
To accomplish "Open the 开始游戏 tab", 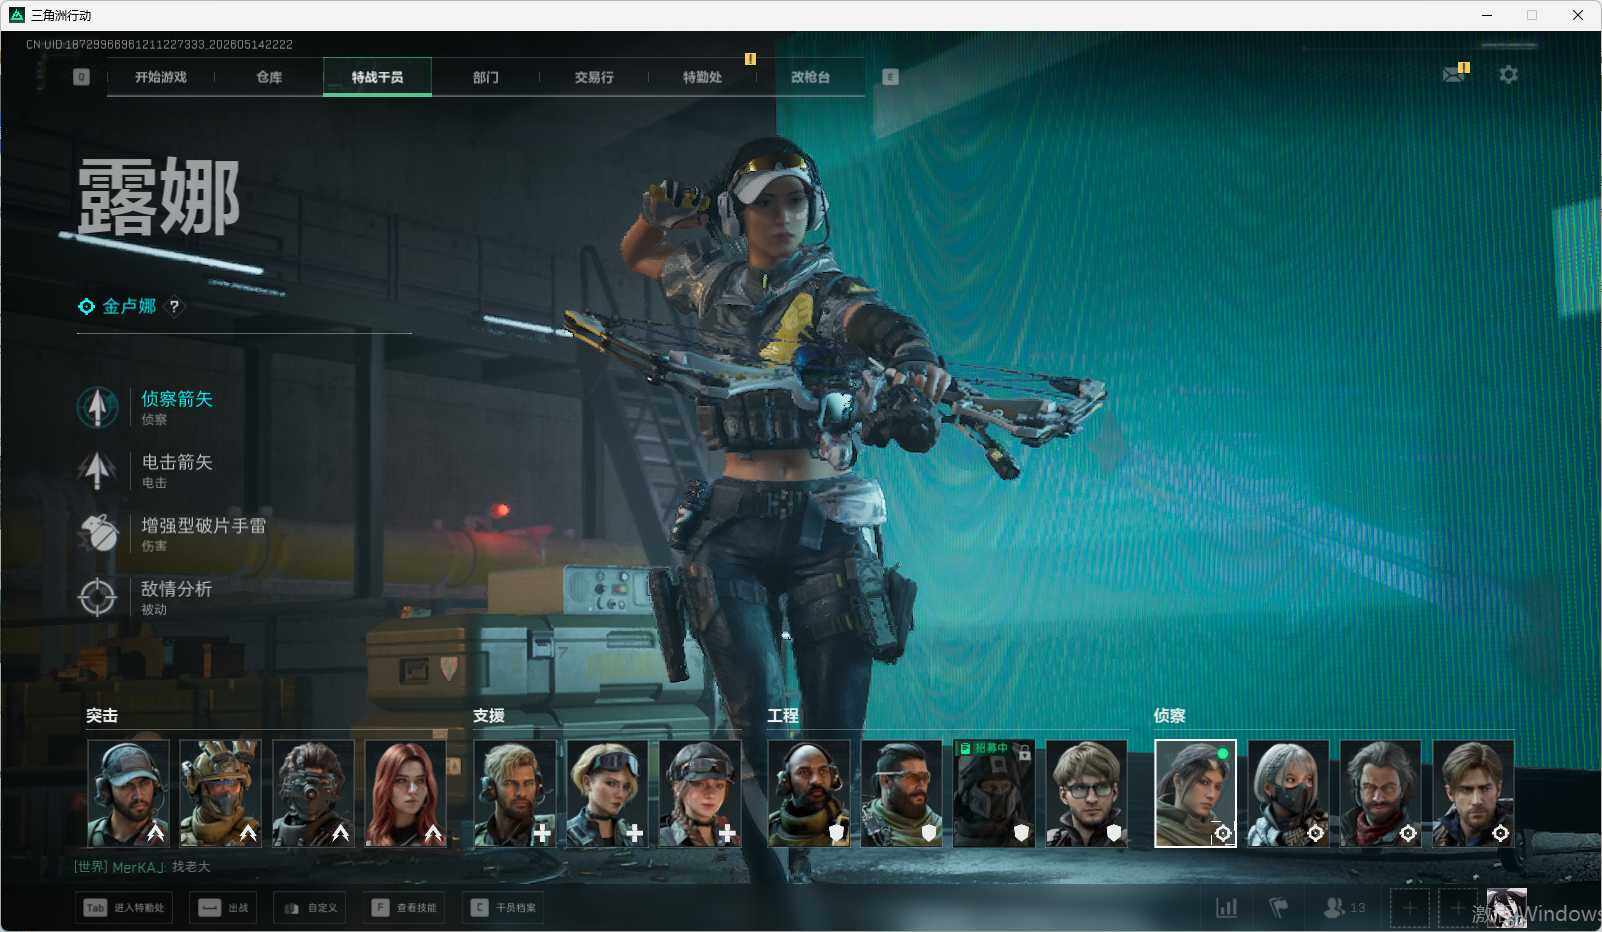I will click(161, 77).
